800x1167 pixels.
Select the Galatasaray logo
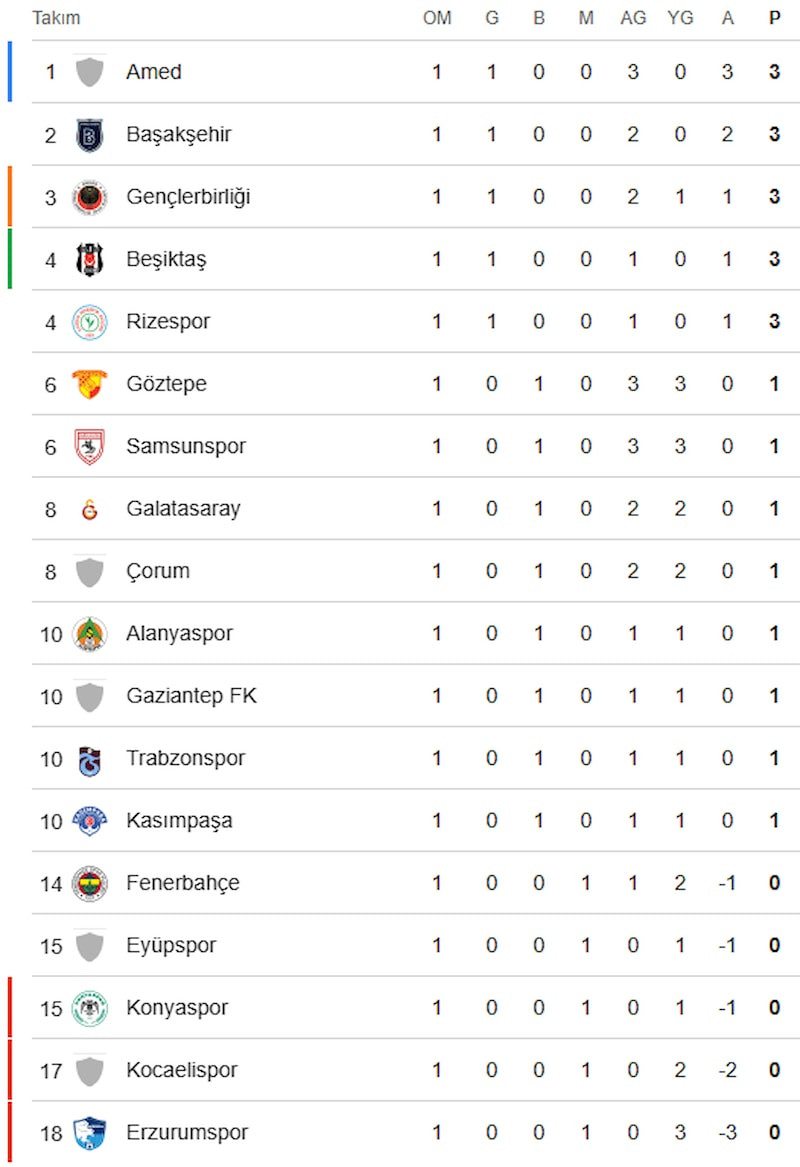(x=89, y=510)
